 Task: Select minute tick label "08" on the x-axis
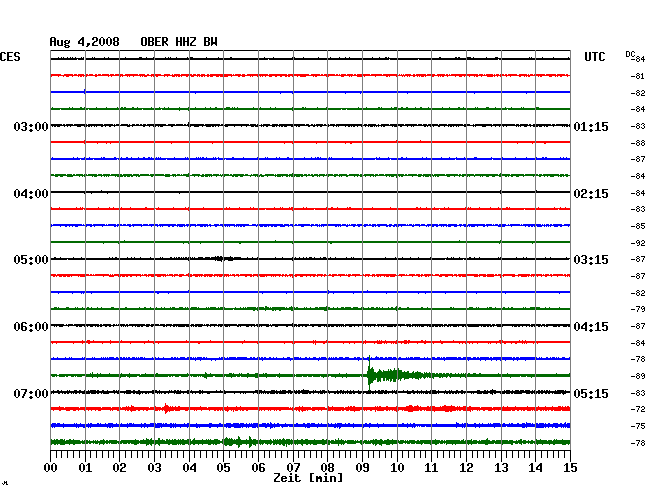tap(327, 468)
